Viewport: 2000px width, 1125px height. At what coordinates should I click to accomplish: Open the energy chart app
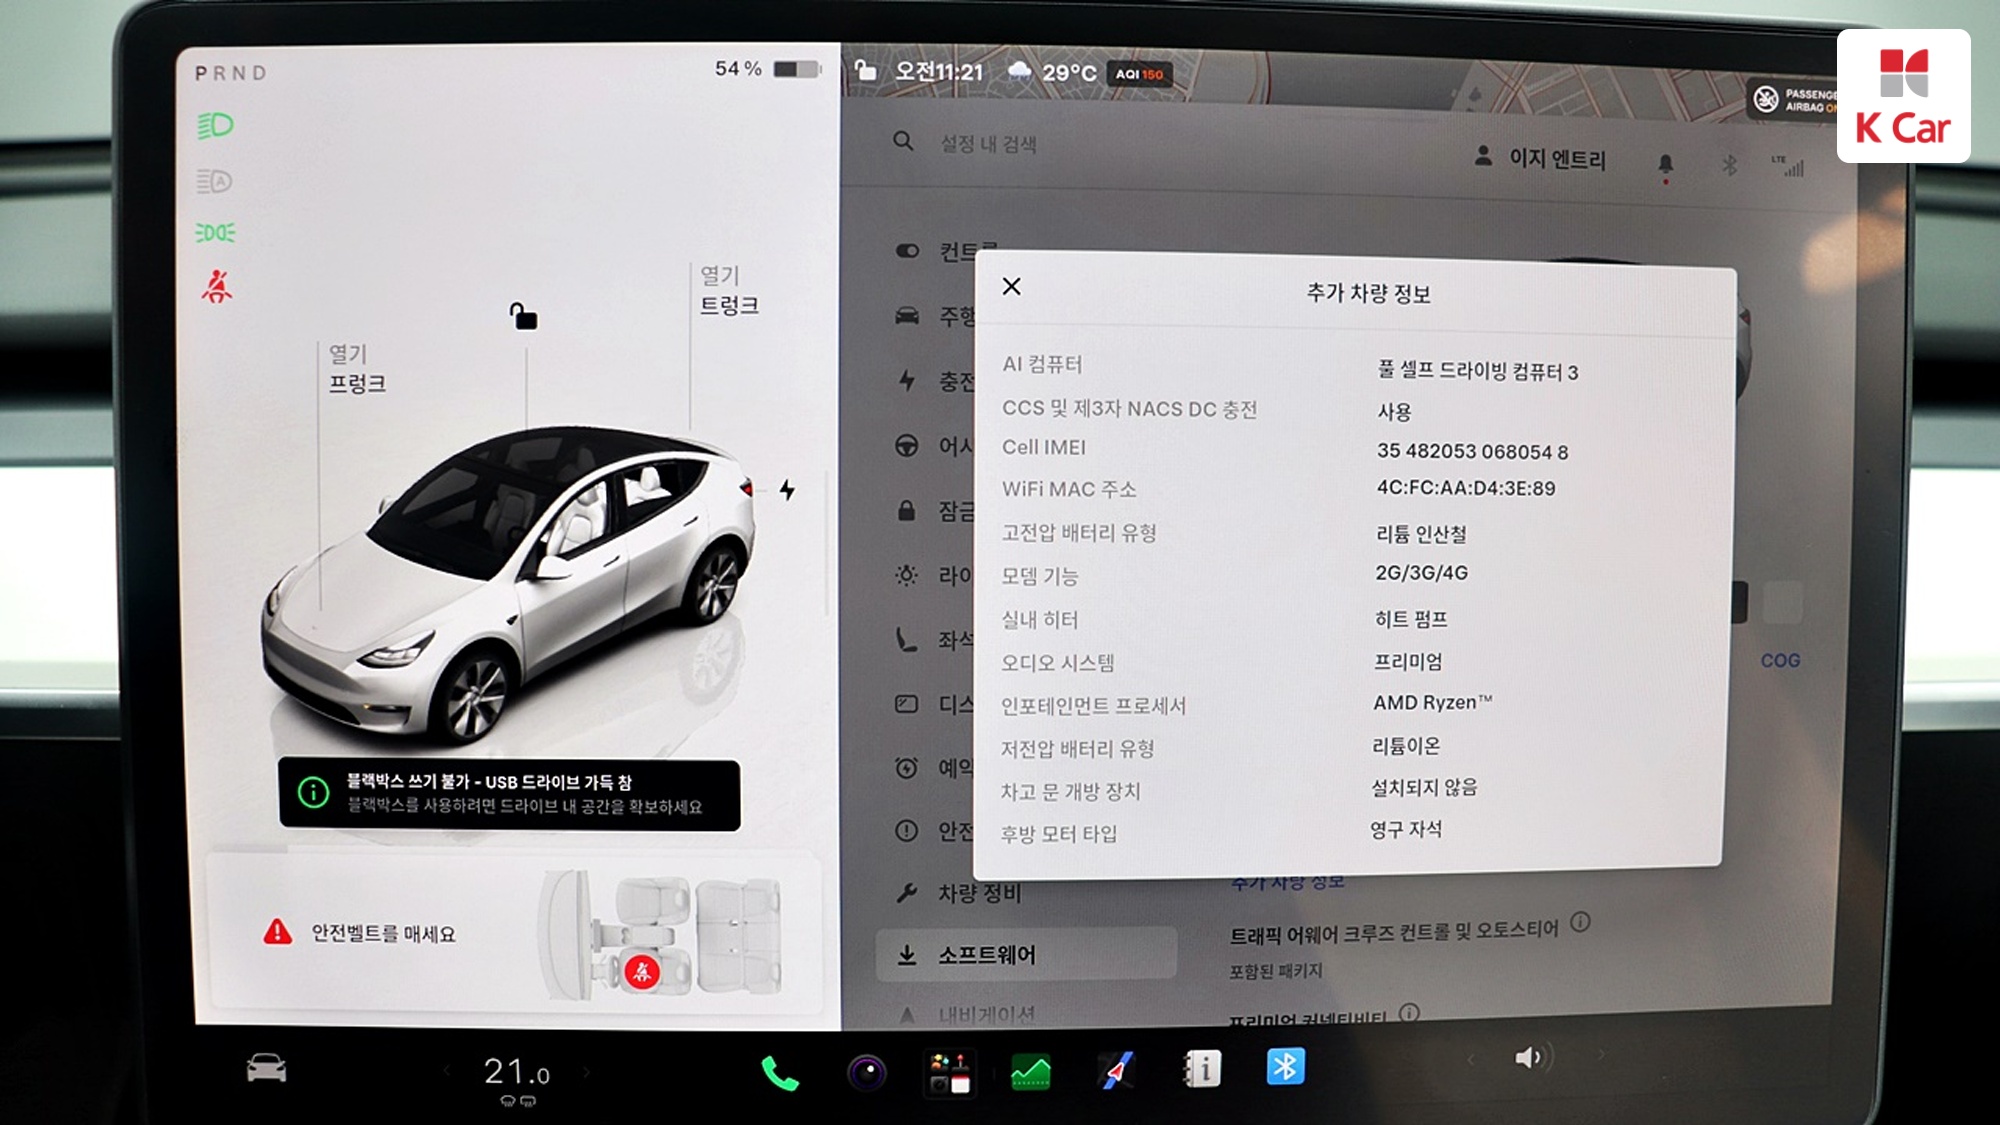1031,1072
